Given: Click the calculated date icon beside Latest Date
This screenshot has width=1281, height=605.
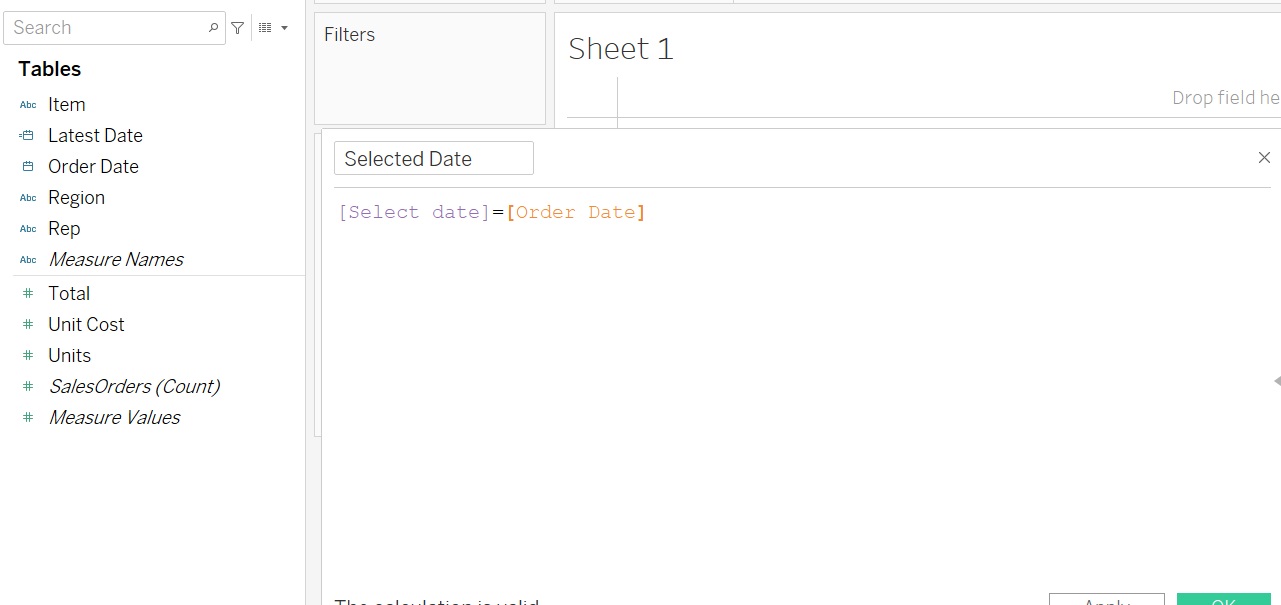Looking at the screenshot, I should coord(27,136).
